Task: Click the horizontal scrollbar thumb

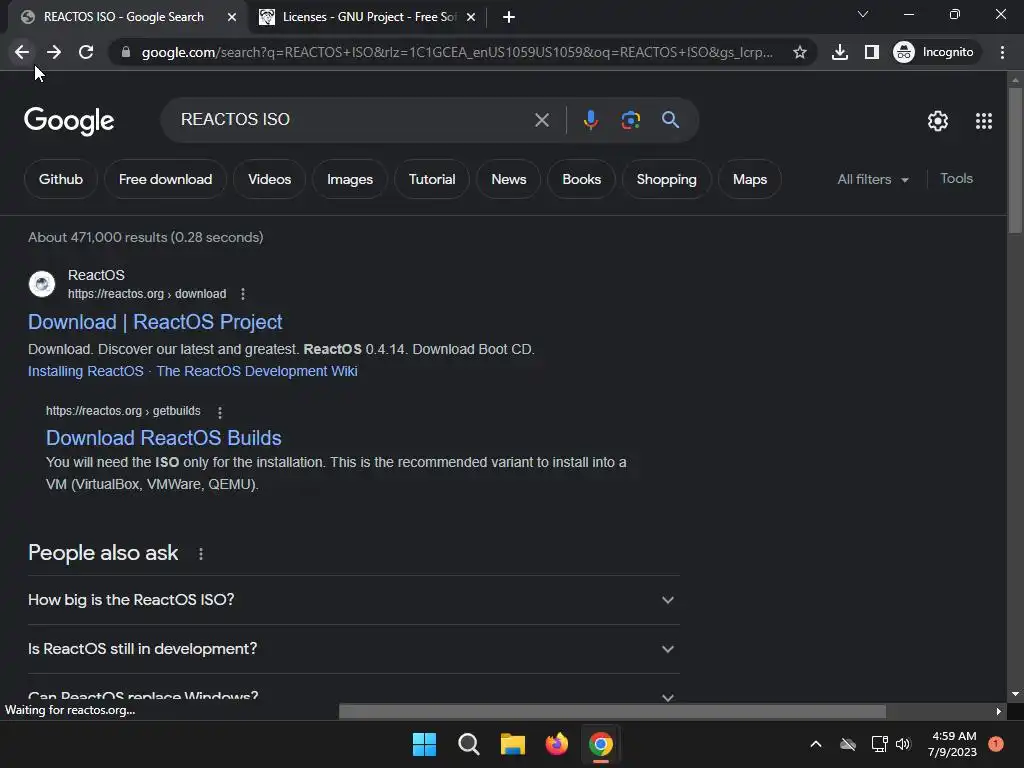Action: 613,711
